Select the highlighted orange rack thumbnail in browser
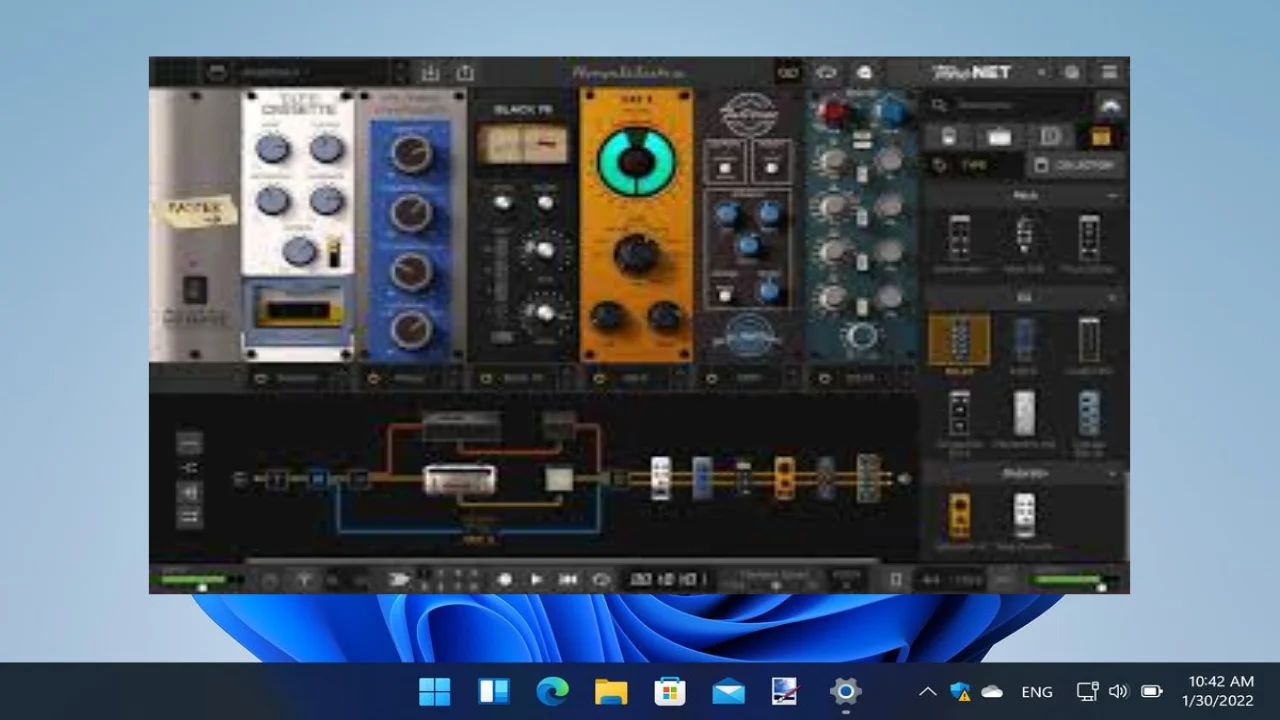1280x720 pixels. [x=959, y=340]
